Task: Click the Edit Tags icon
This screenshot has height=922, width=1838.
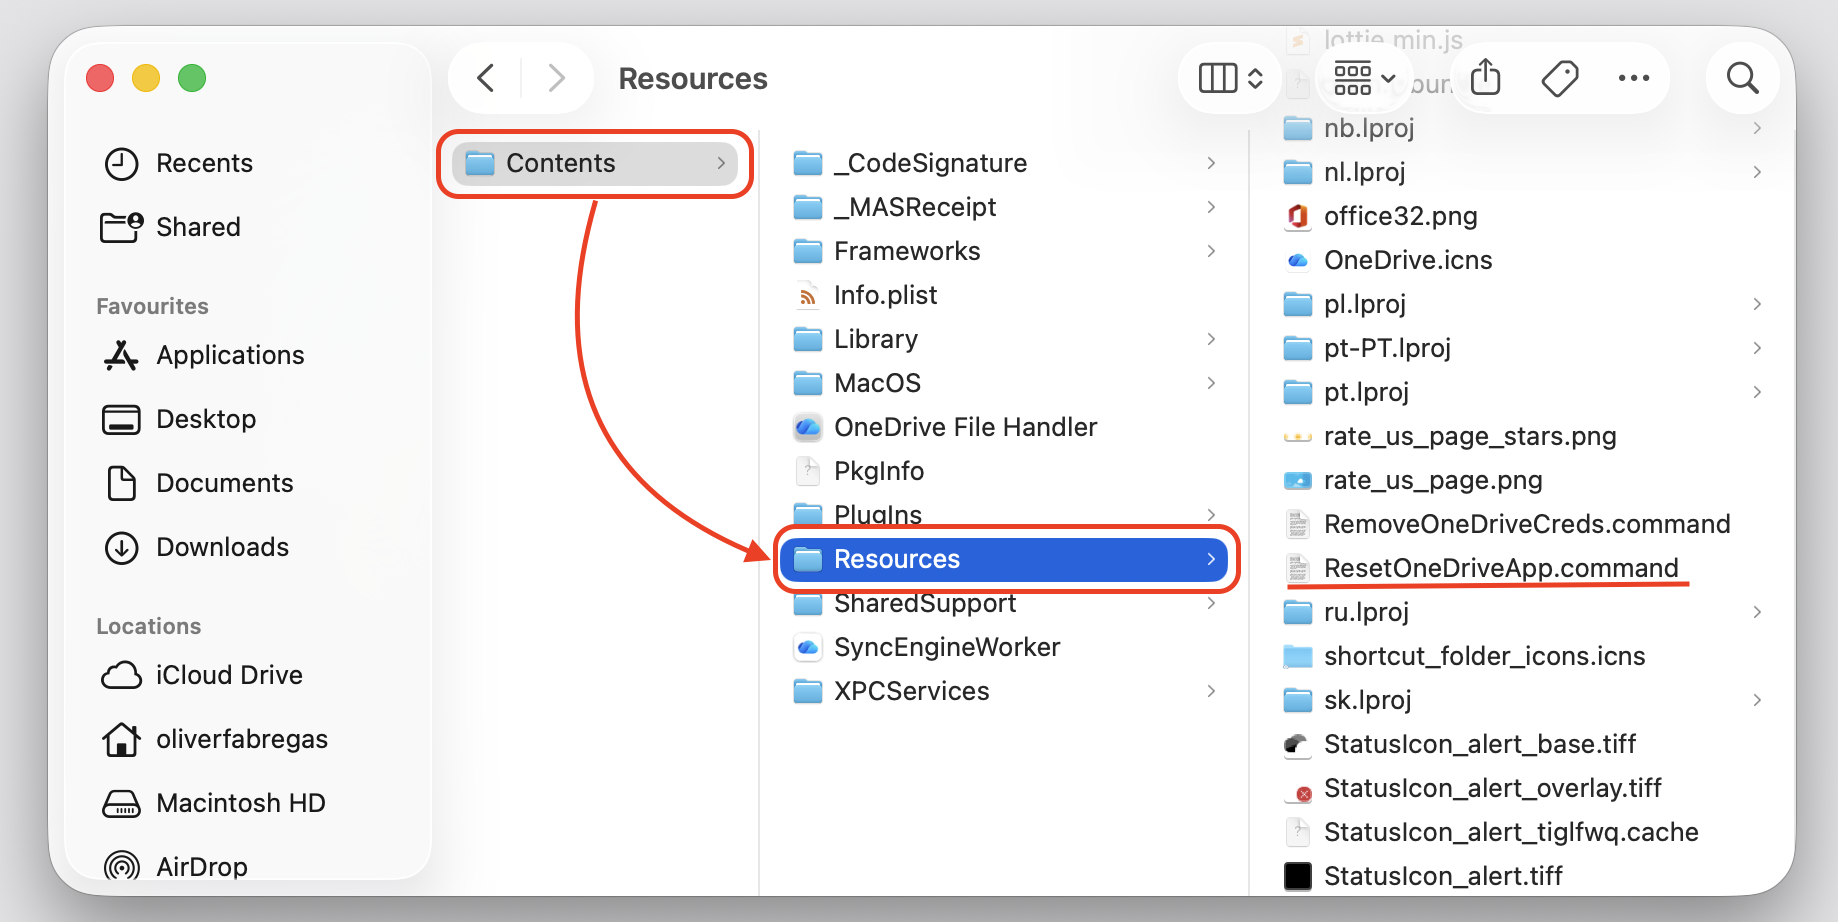Action: point(1560,78)
